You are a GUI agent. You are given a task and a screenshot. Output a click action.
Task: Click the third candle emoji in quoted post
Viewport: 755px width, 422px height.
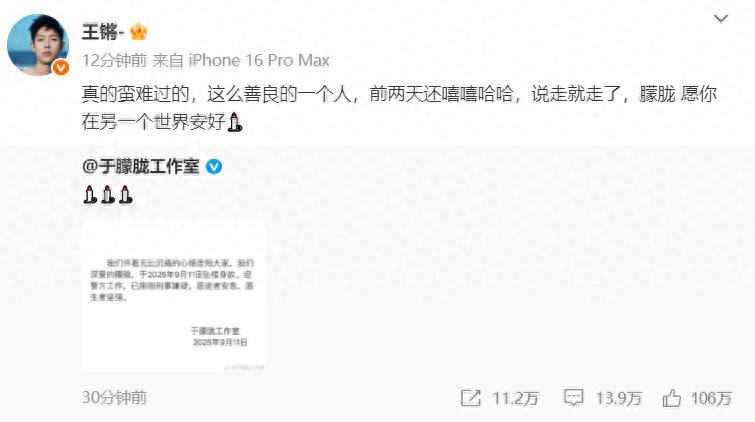tap(125, 194)
